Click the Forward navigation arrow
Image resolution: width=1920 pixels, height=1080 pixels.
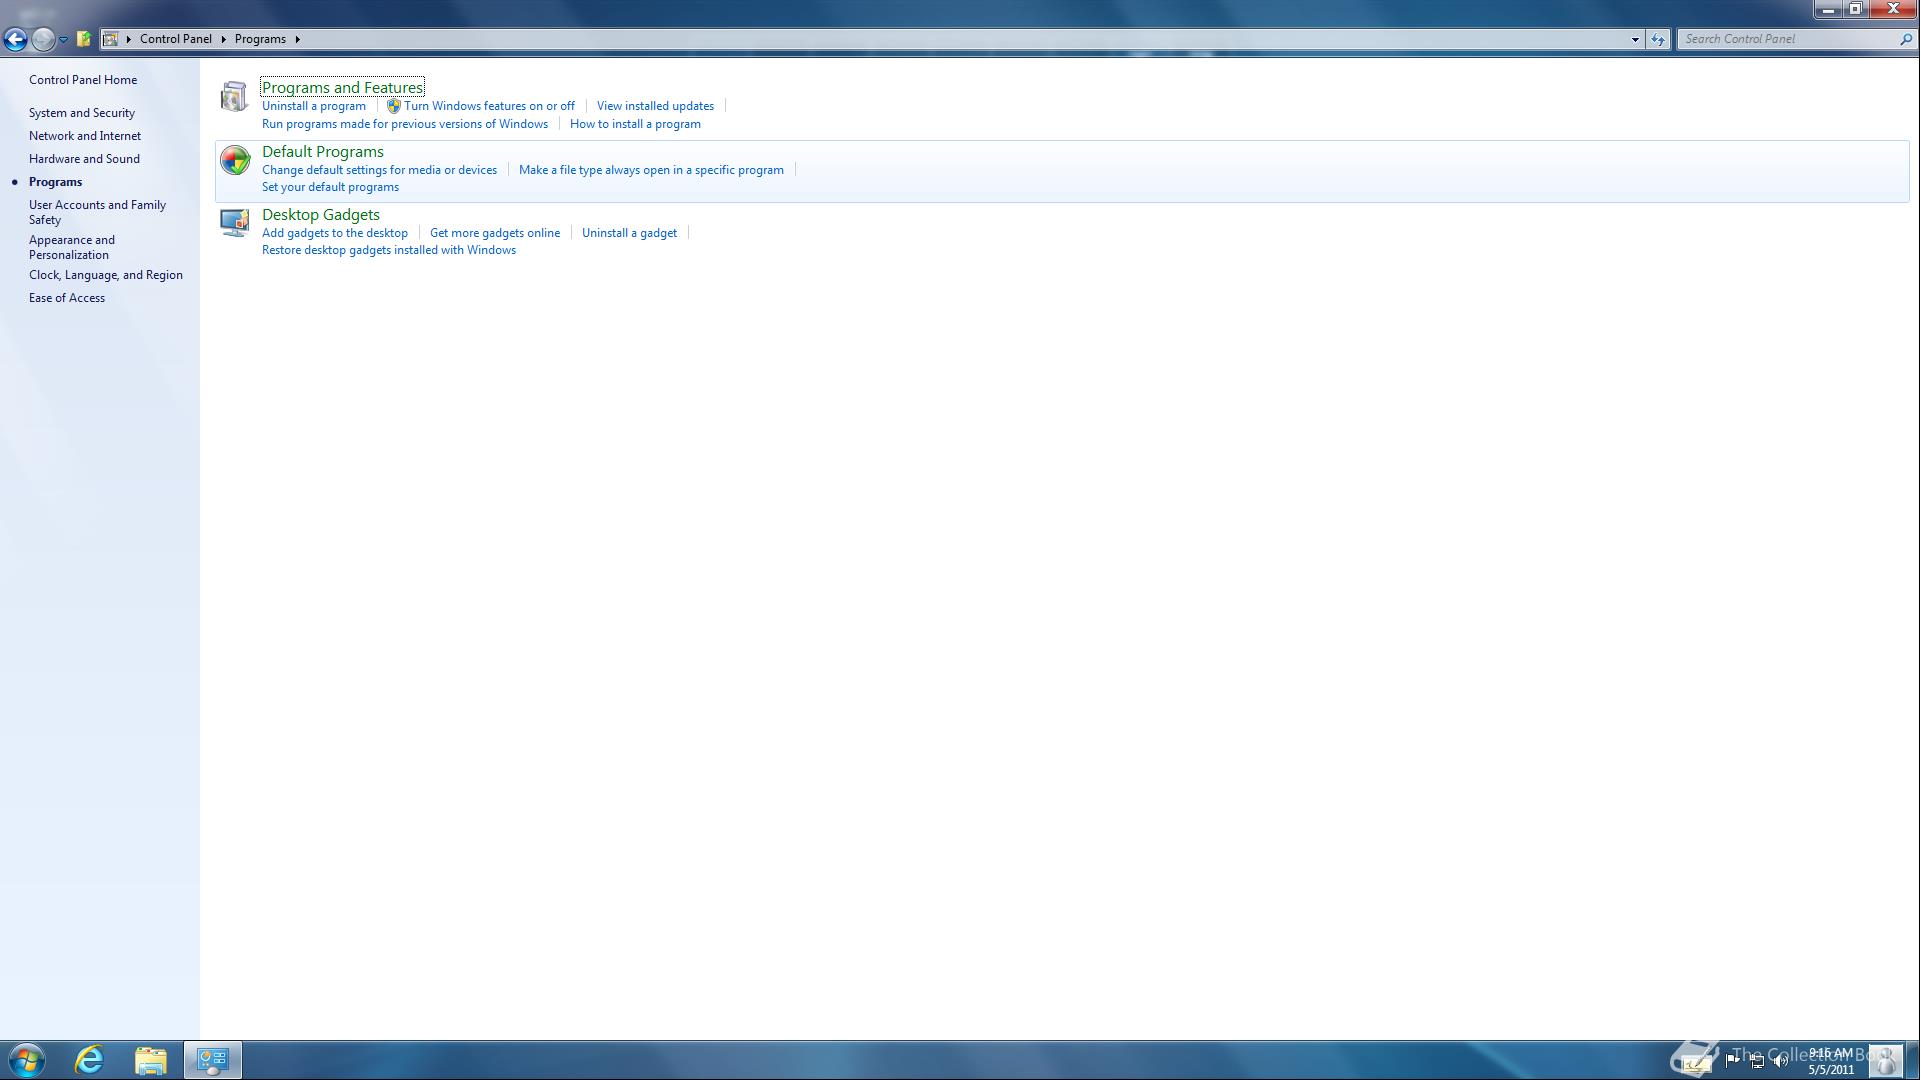pos(42,39)
